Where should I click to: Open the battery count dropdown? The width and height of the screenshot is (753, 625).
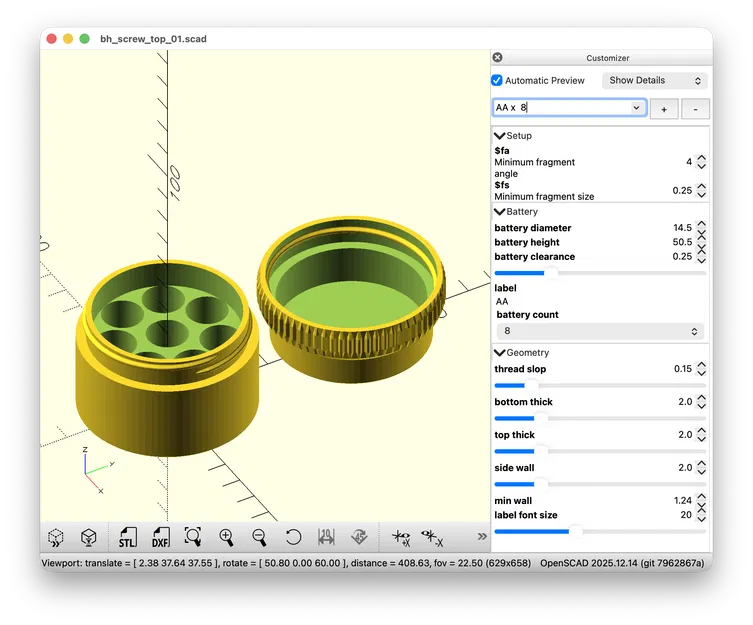[x=599, y=331]
